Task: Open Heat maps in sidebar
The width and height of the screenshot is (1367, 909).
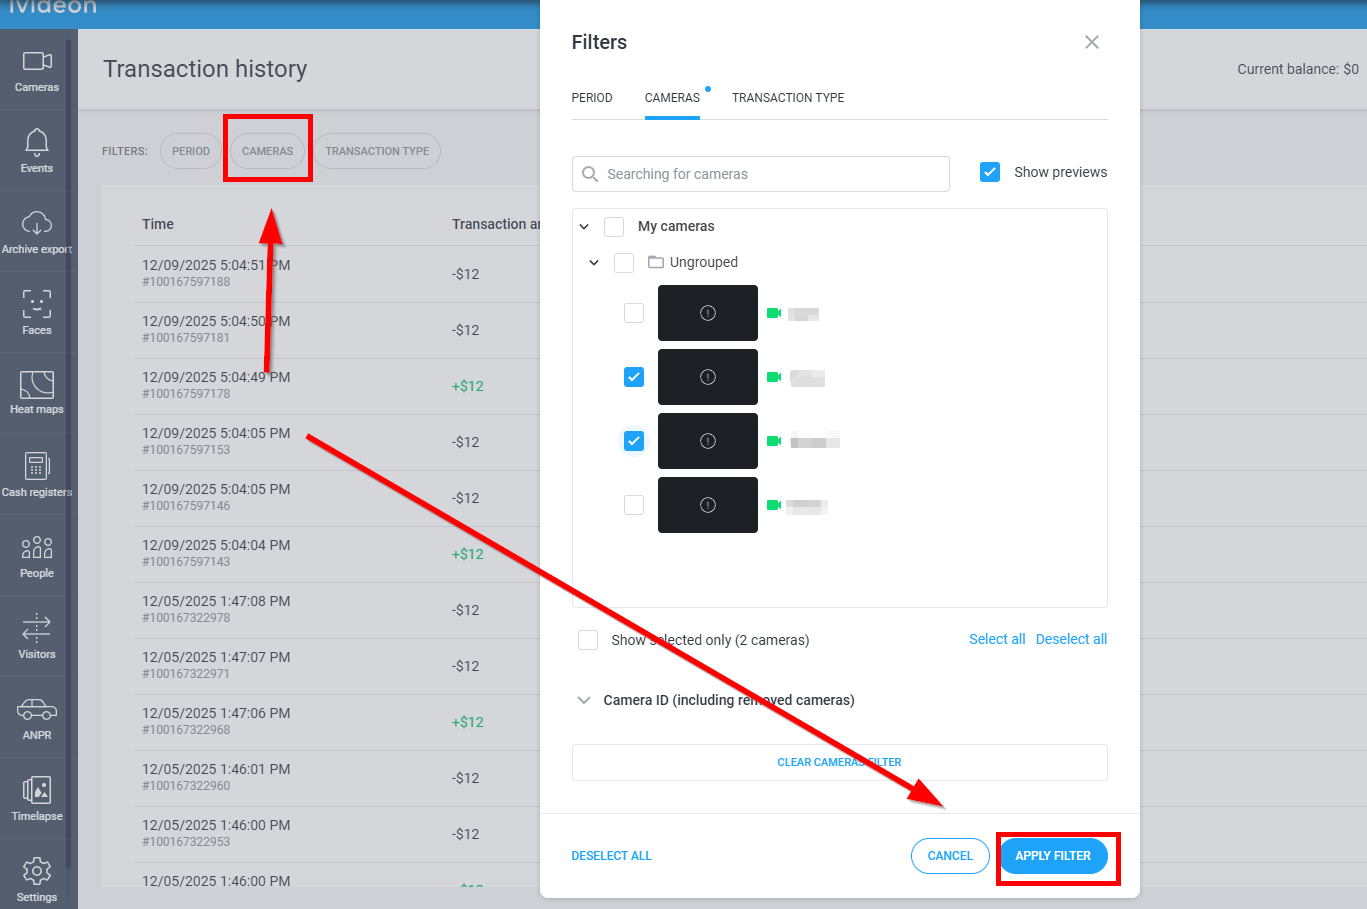Action: pos(37,392)
